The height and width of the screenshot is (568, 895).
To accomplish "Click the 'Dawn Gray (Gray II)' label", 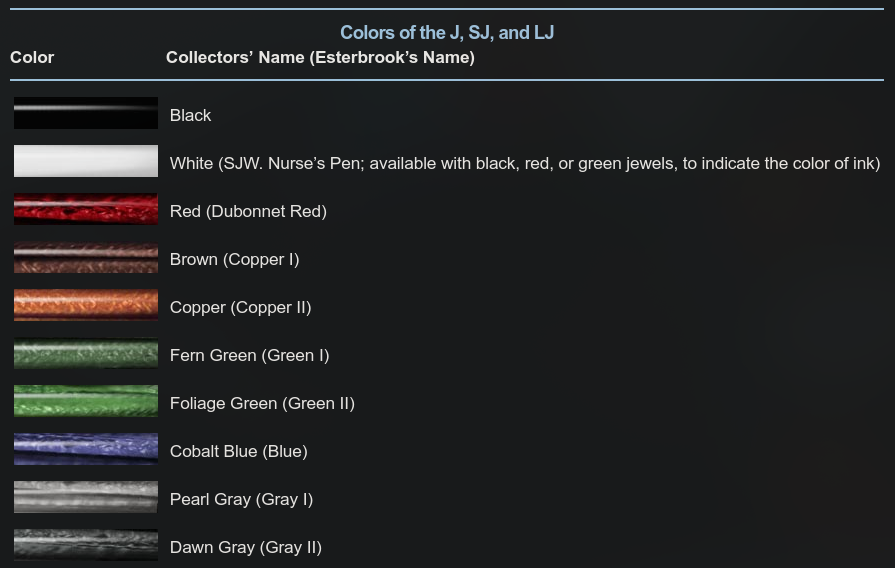I will coord(245,547).
